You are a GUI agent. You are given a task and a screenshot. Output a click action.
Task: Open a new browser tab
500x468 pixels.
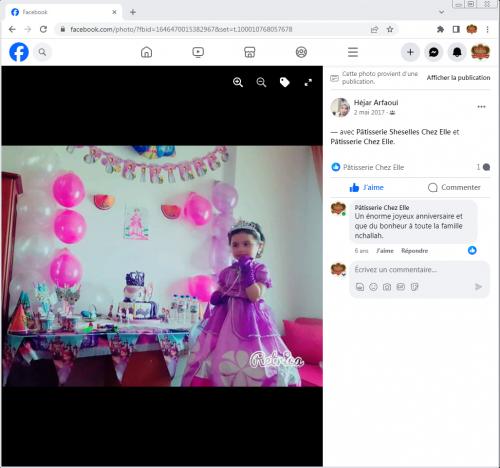(x=133, y=12)
